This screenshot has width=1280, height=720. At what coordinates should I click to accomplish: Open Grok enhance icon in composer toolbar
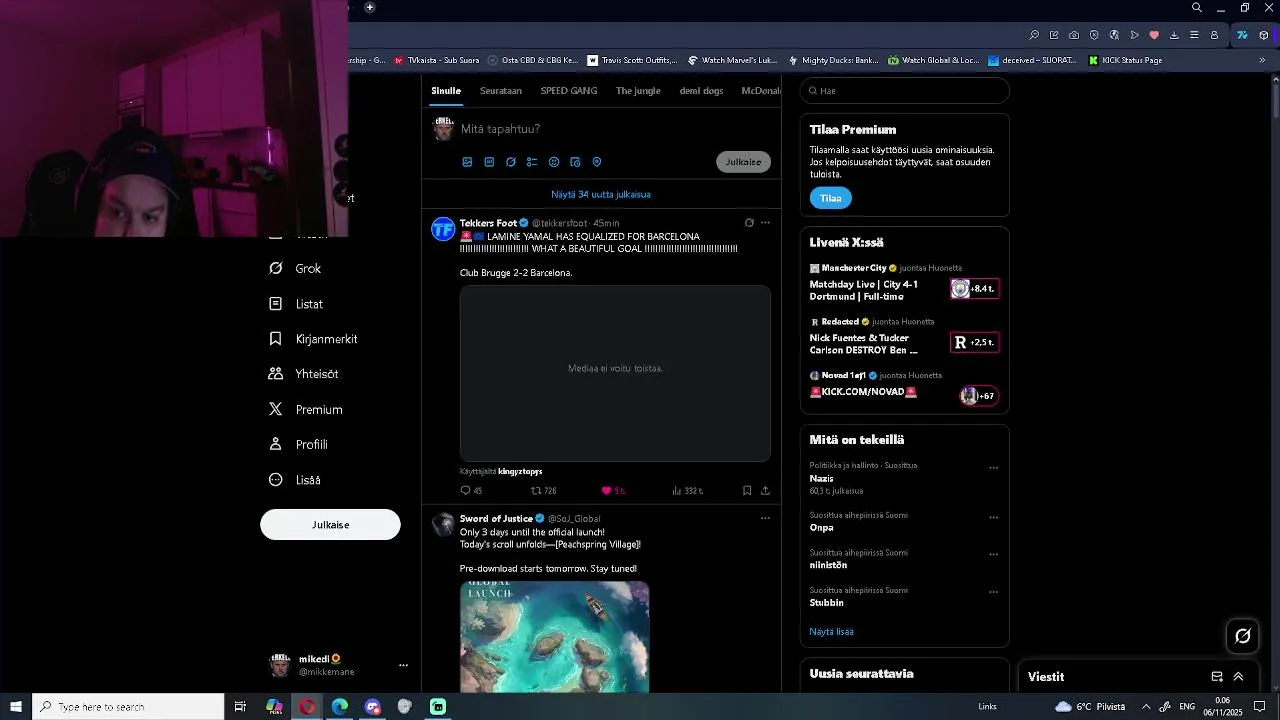tap(510, 162)
